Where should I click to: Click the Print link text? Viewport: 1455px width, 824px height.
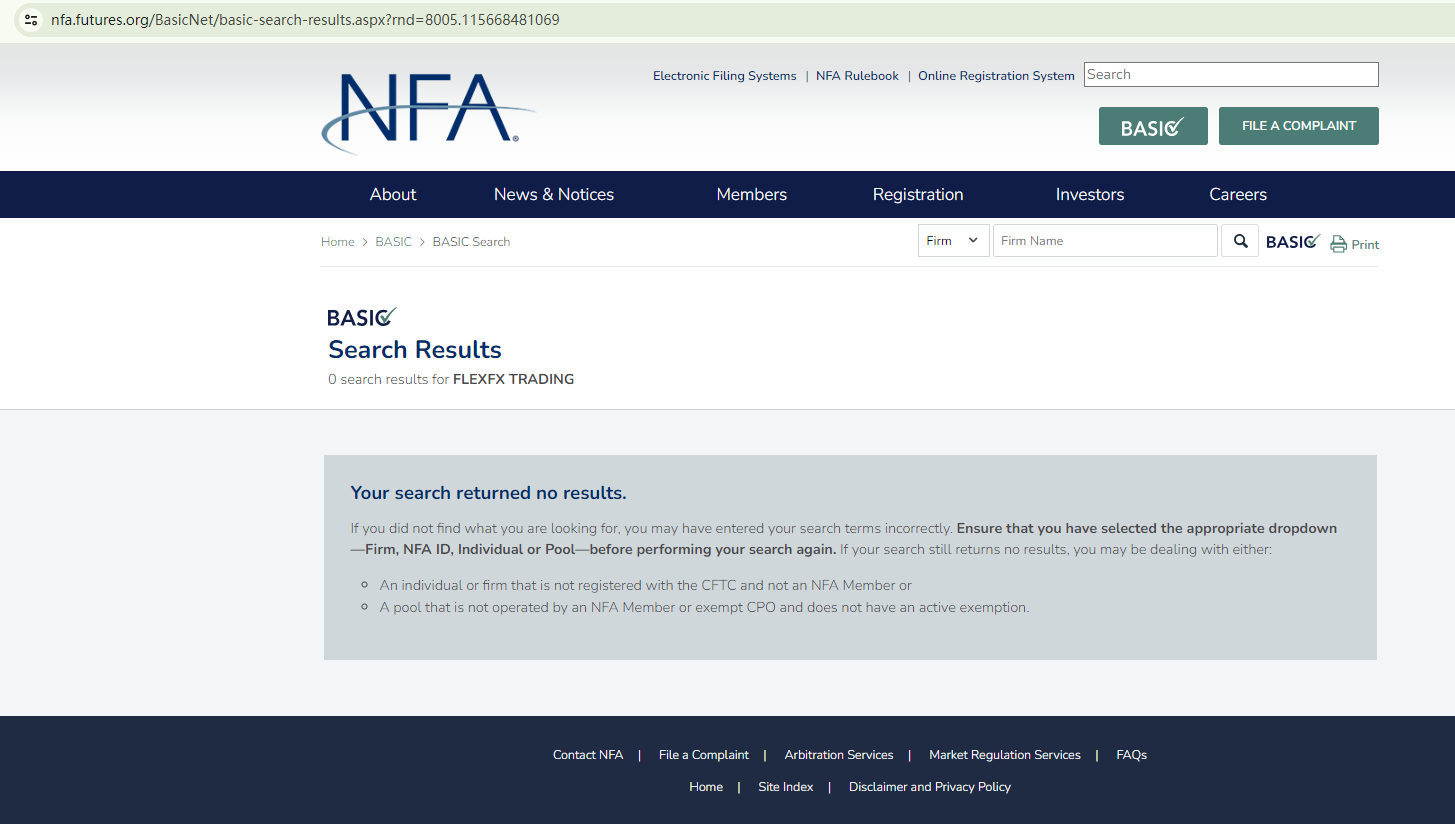pos(1365,245)
